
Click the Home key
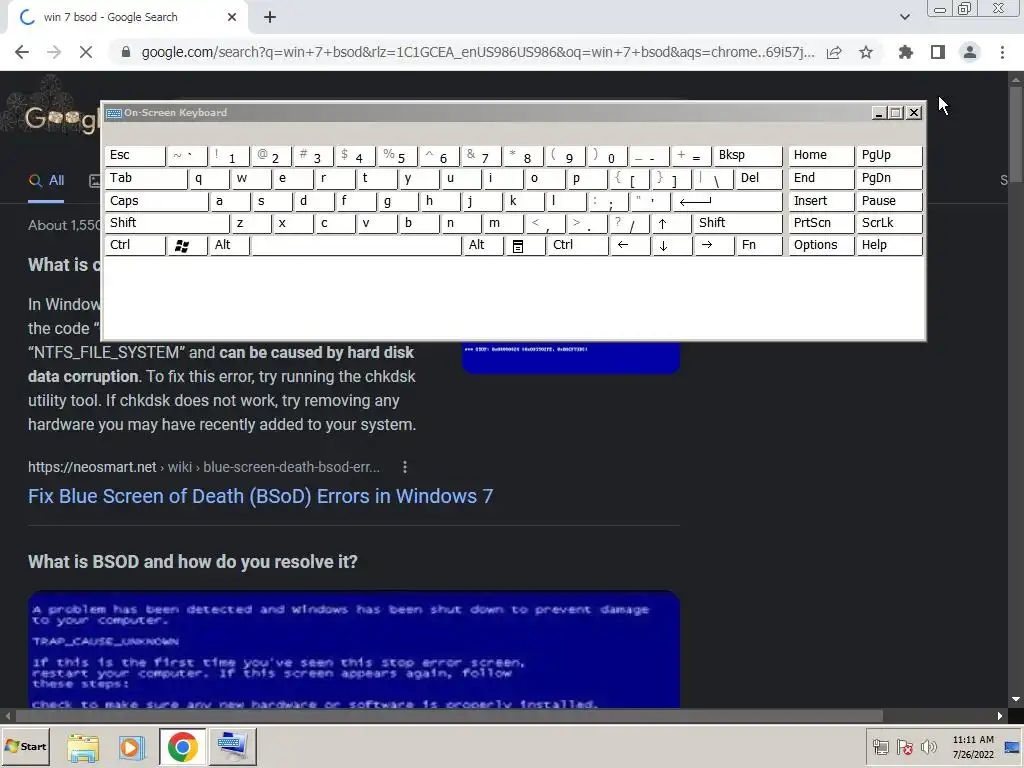(x=821, y=155)
